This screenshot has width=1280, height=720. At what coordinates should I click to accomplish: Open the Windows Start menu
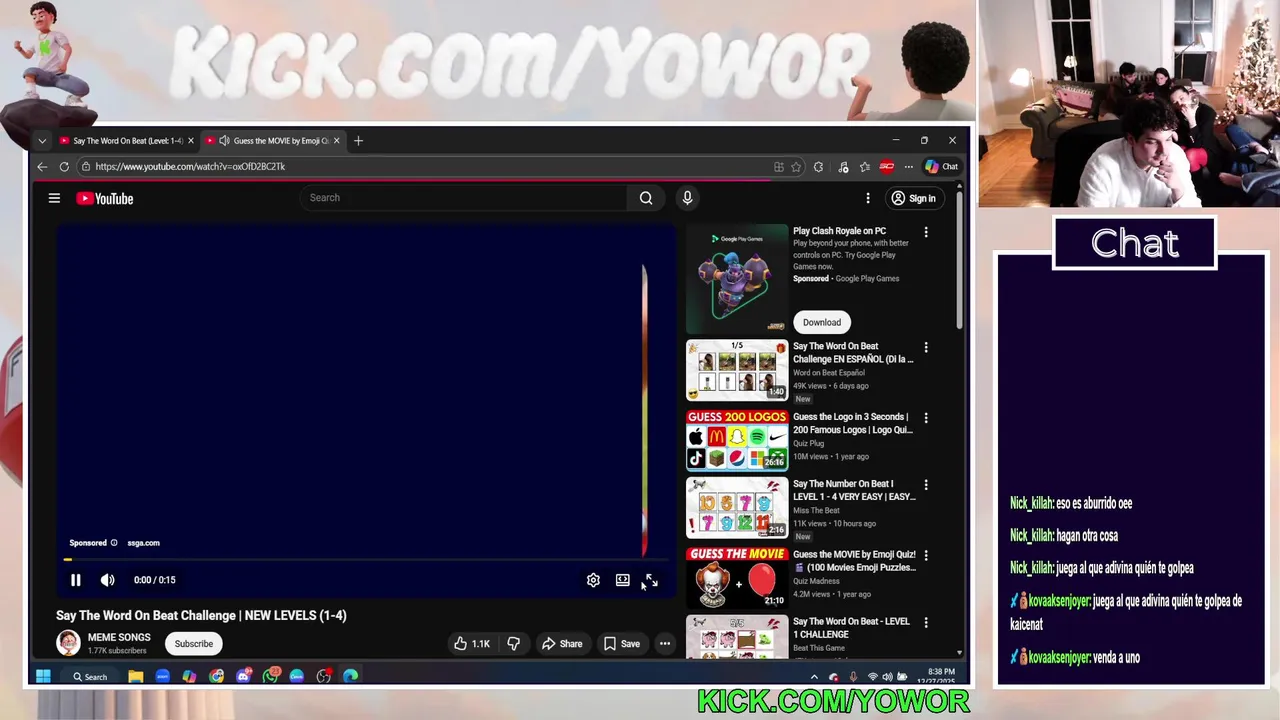click(43, 677)
